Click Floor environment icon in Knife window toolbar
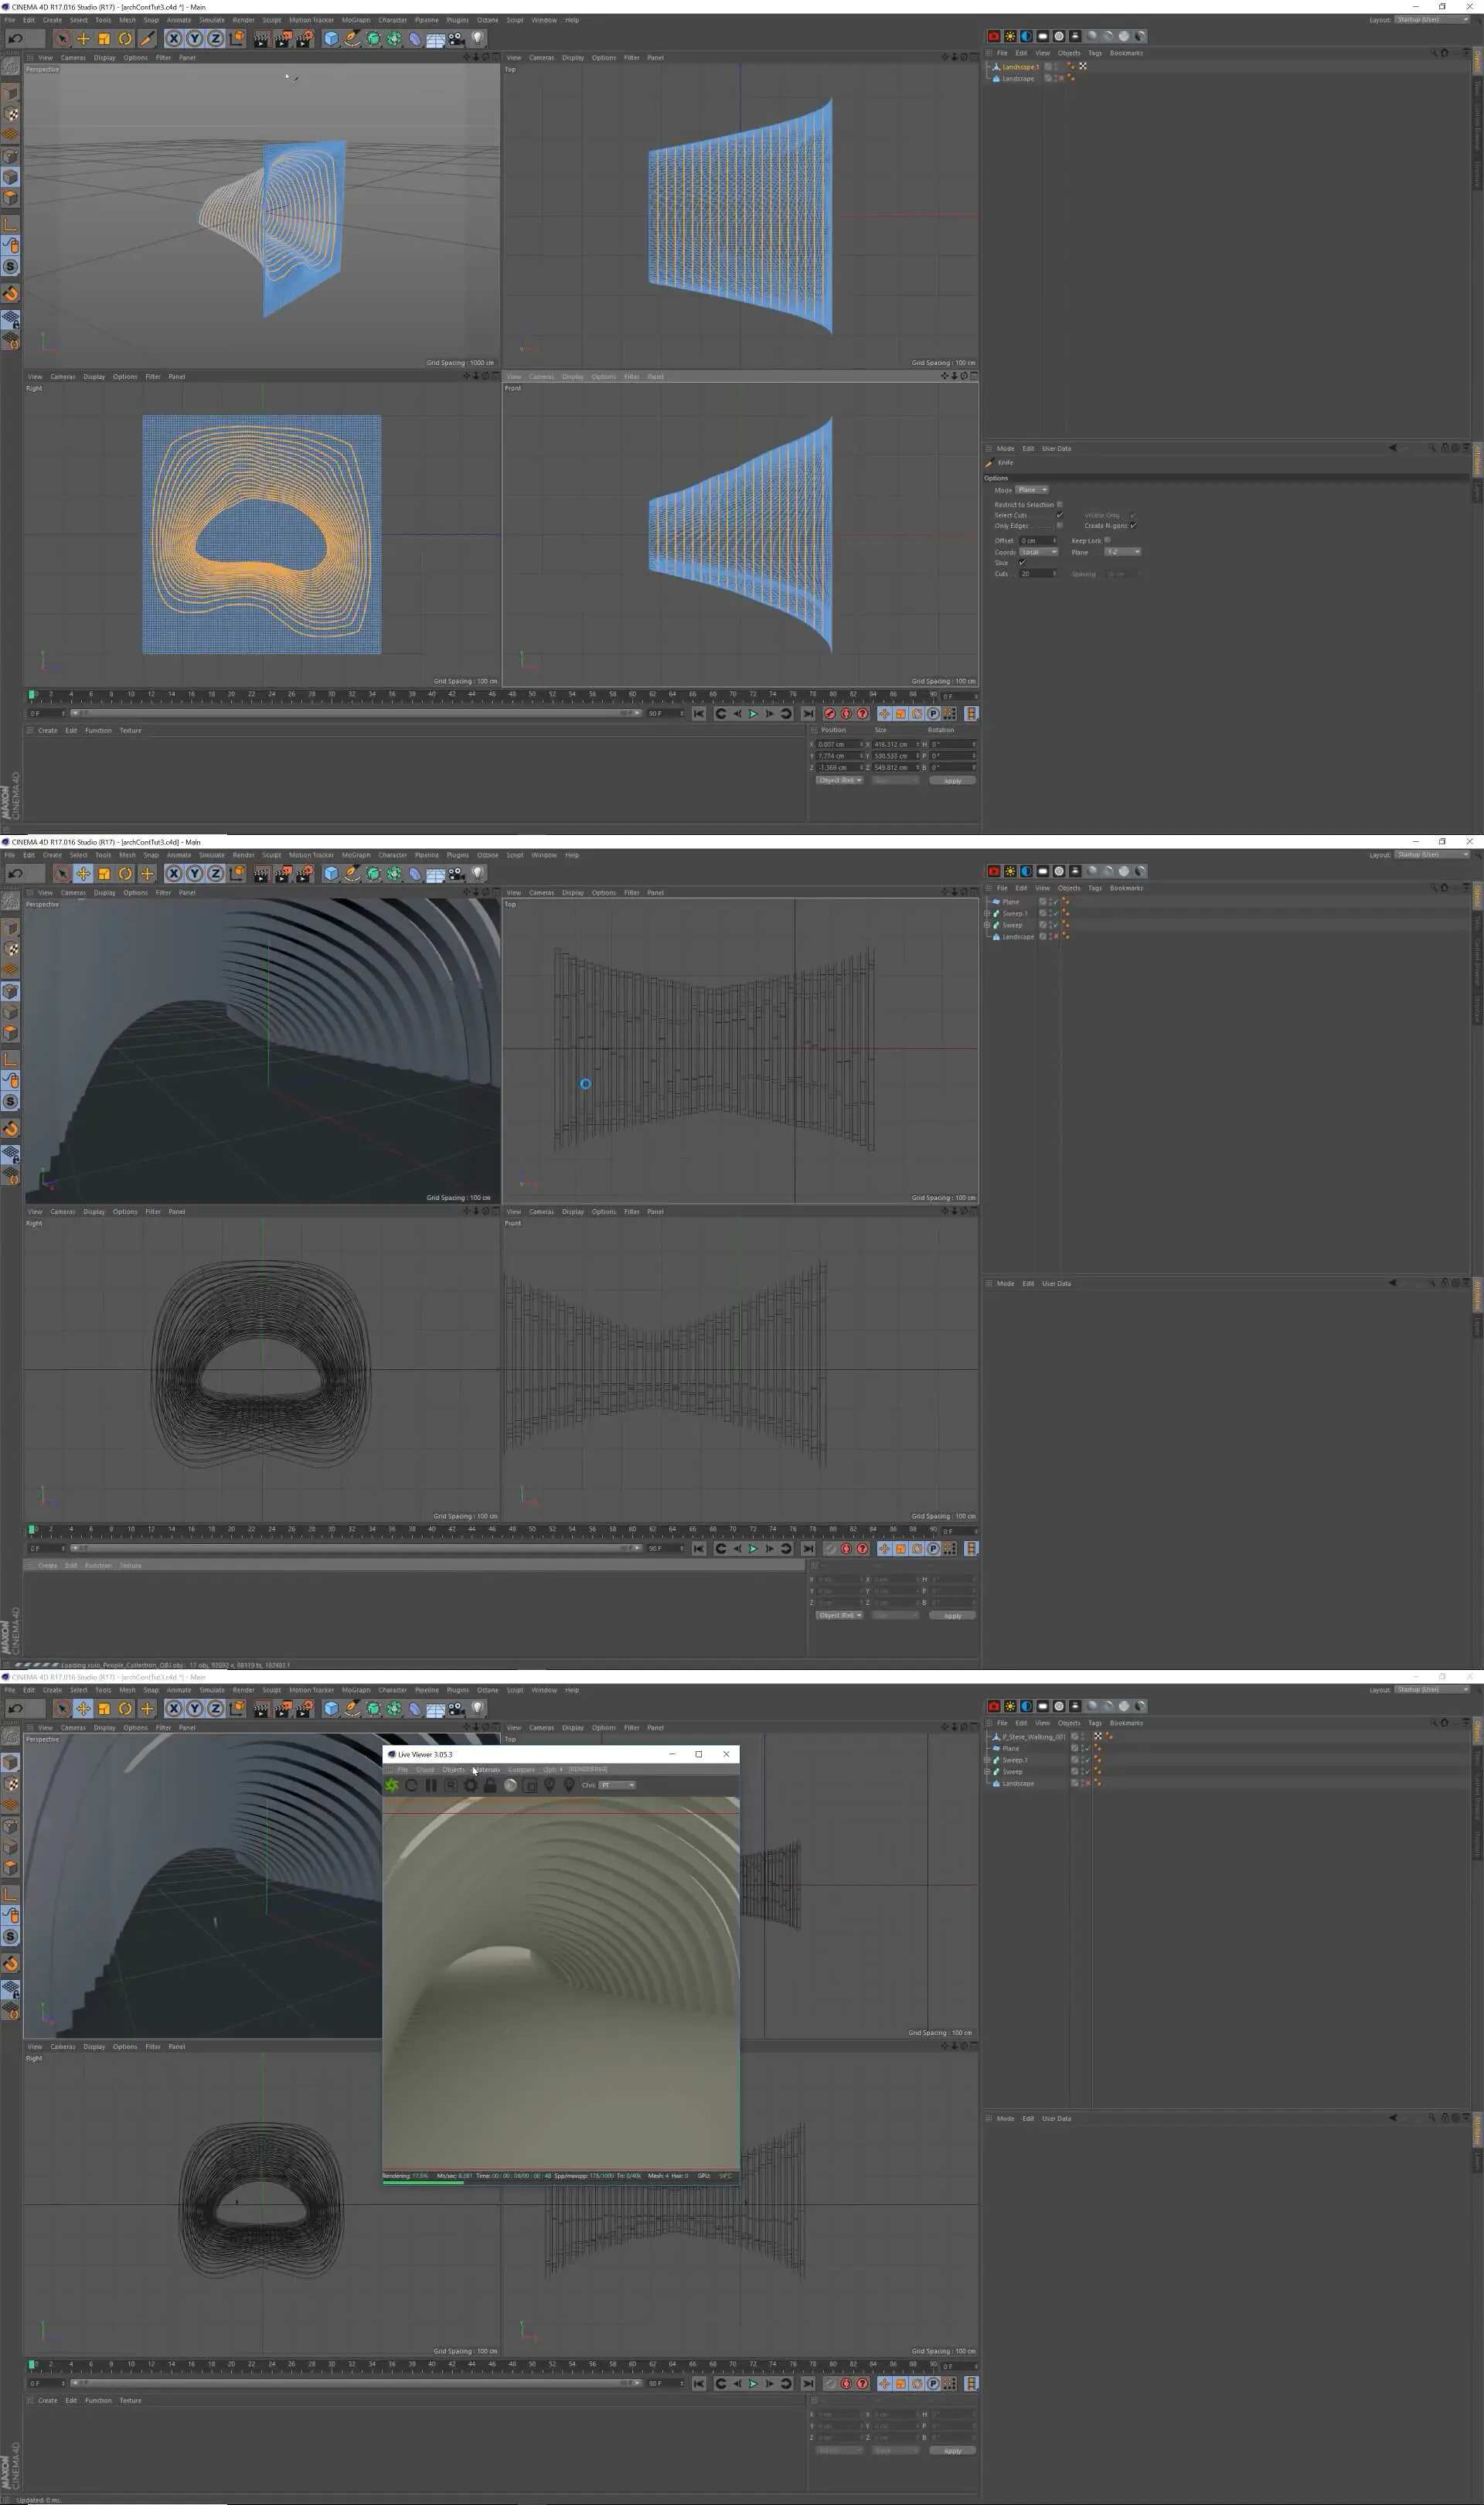The width and height of the screenshot is (1484, 2505). pyautogui.click(x=436, y=39)
